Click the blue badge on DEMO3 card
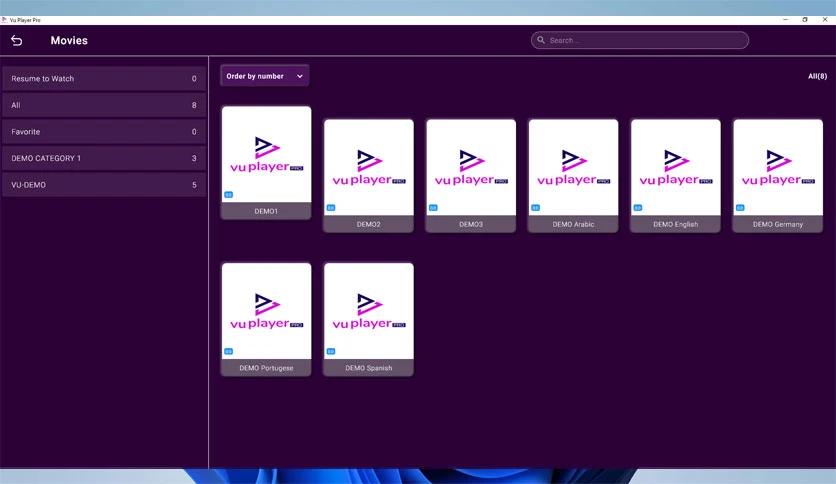 433,208
